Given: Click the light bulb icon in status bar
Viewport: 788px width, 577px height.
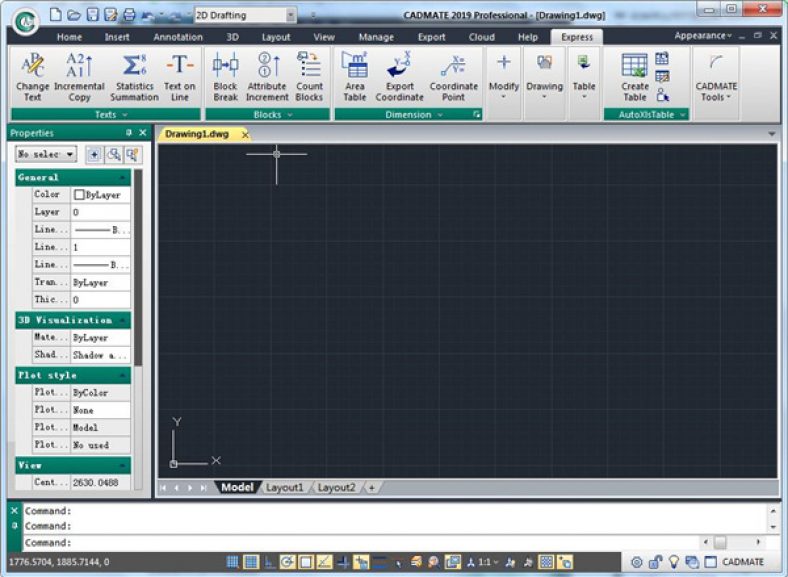Looking at the screenshot, I should point(673,562).
